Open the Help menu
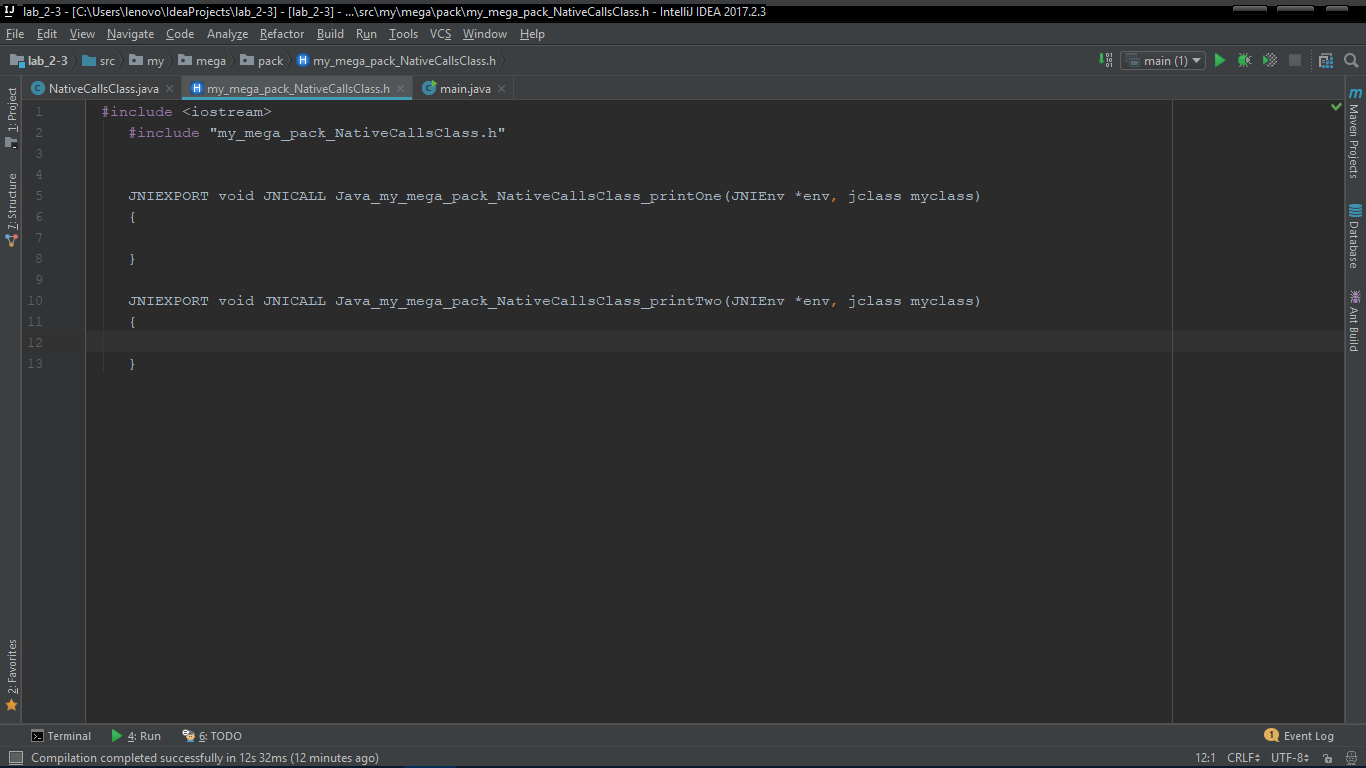 tap(532, 34)
